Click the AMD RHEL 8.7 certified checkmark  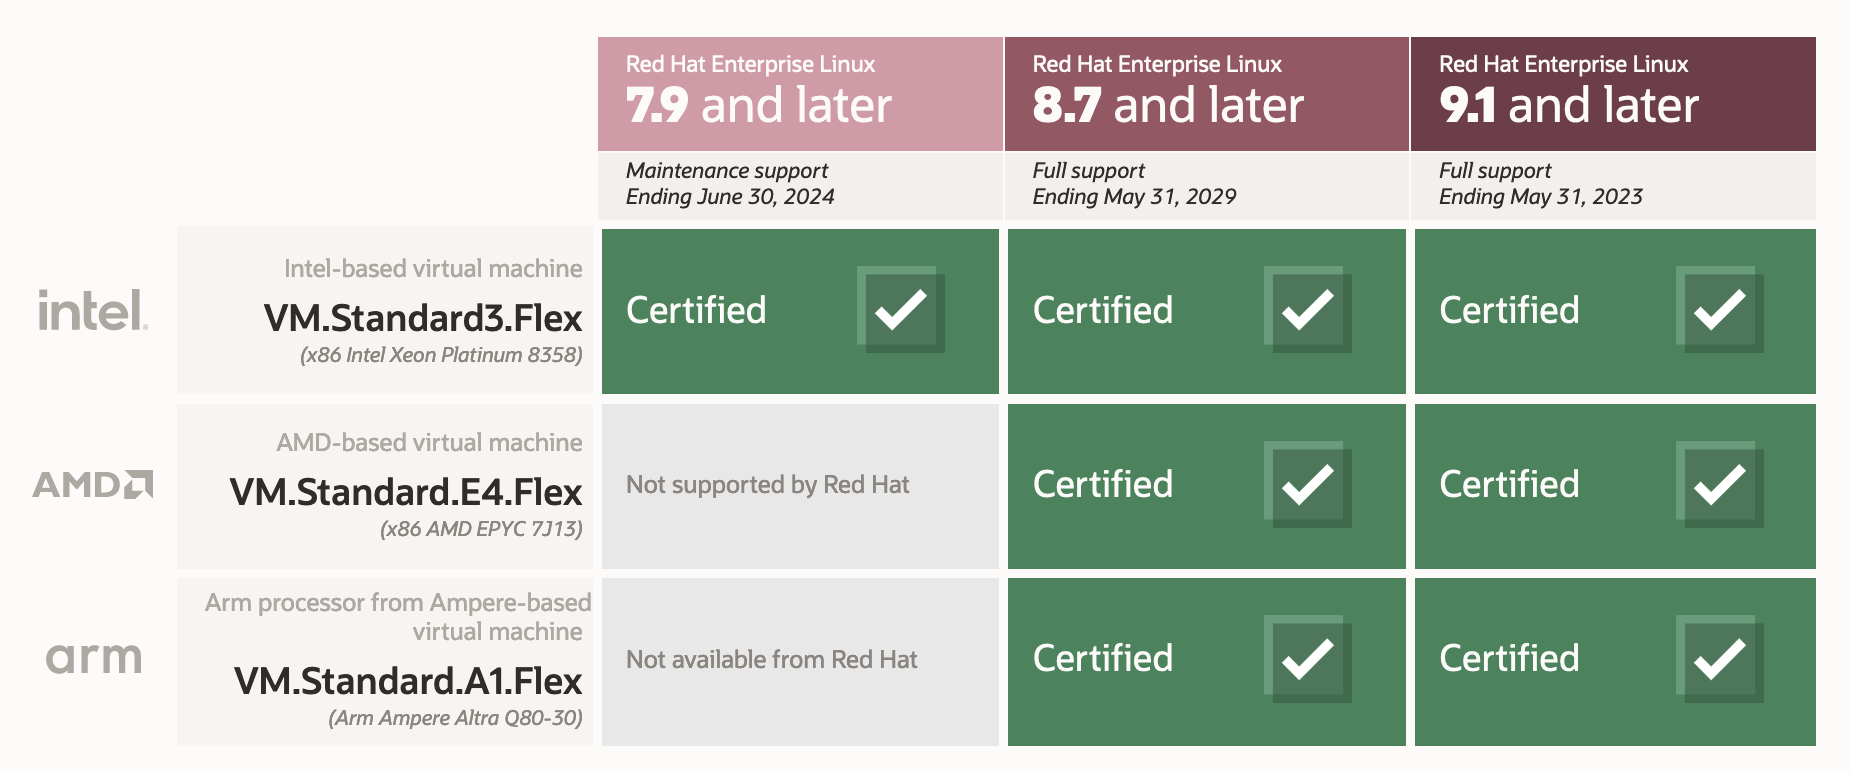point(1308,485)
